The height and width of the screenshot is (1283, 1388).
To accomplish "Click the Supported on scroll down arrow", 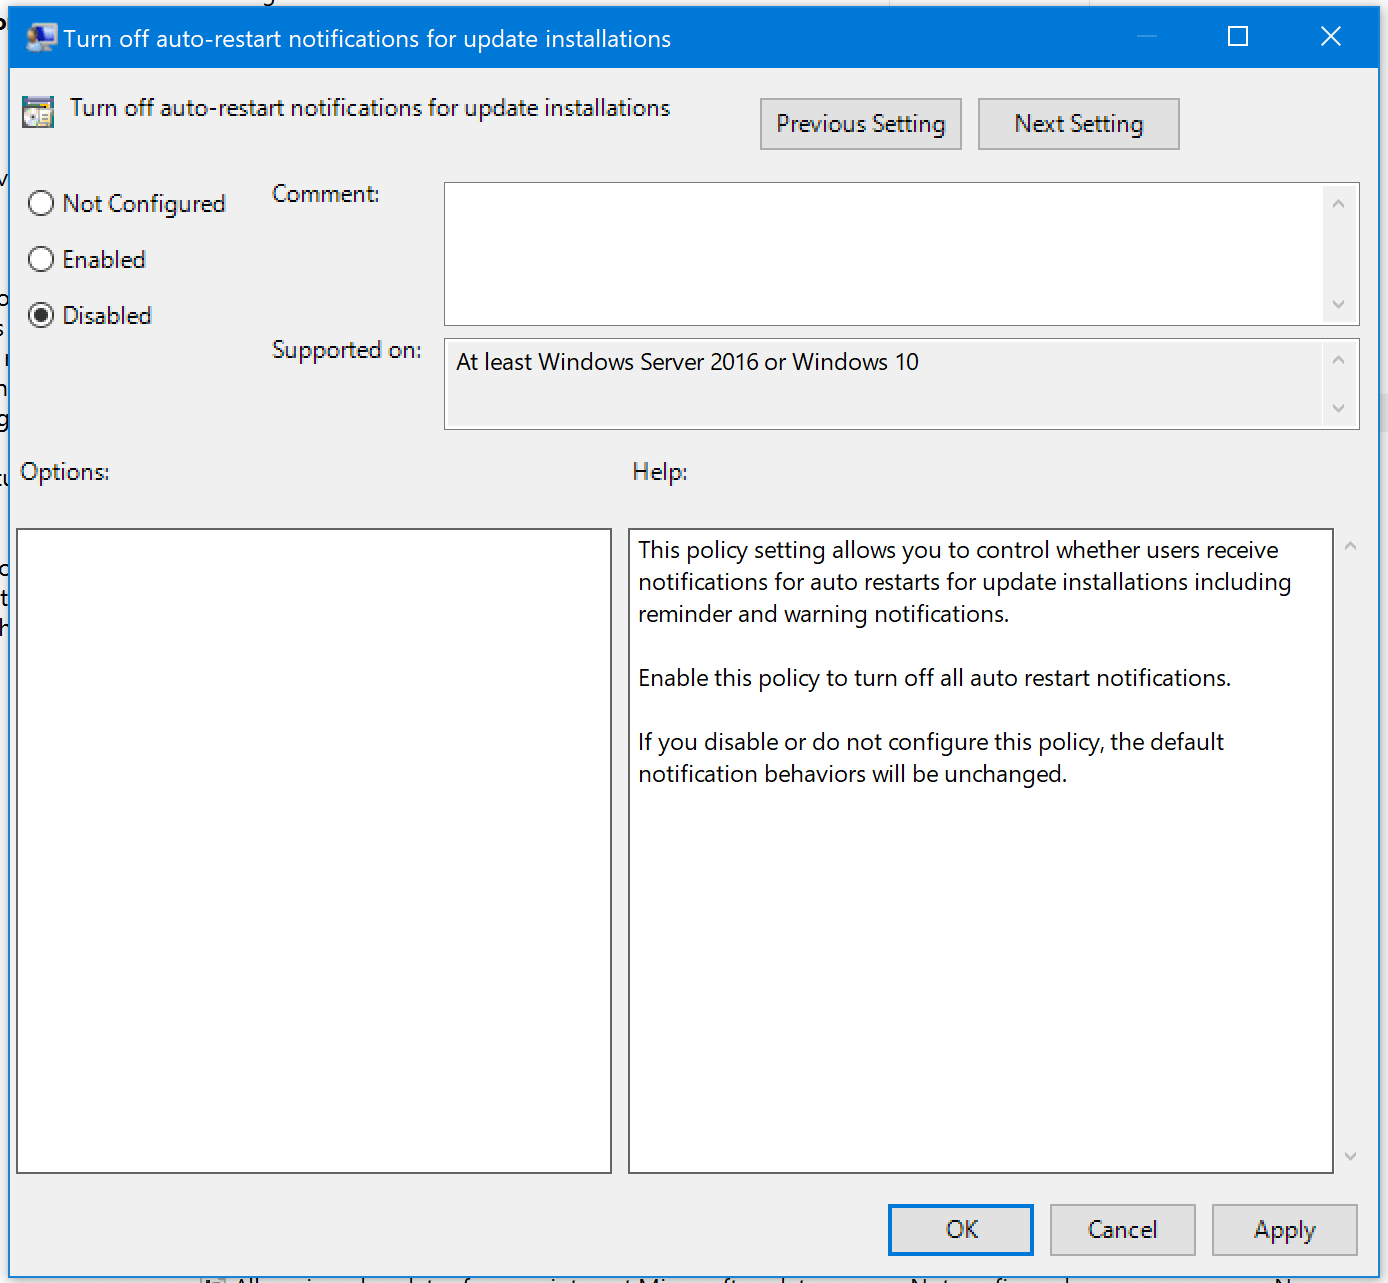I will click(x=1339, y=408).
